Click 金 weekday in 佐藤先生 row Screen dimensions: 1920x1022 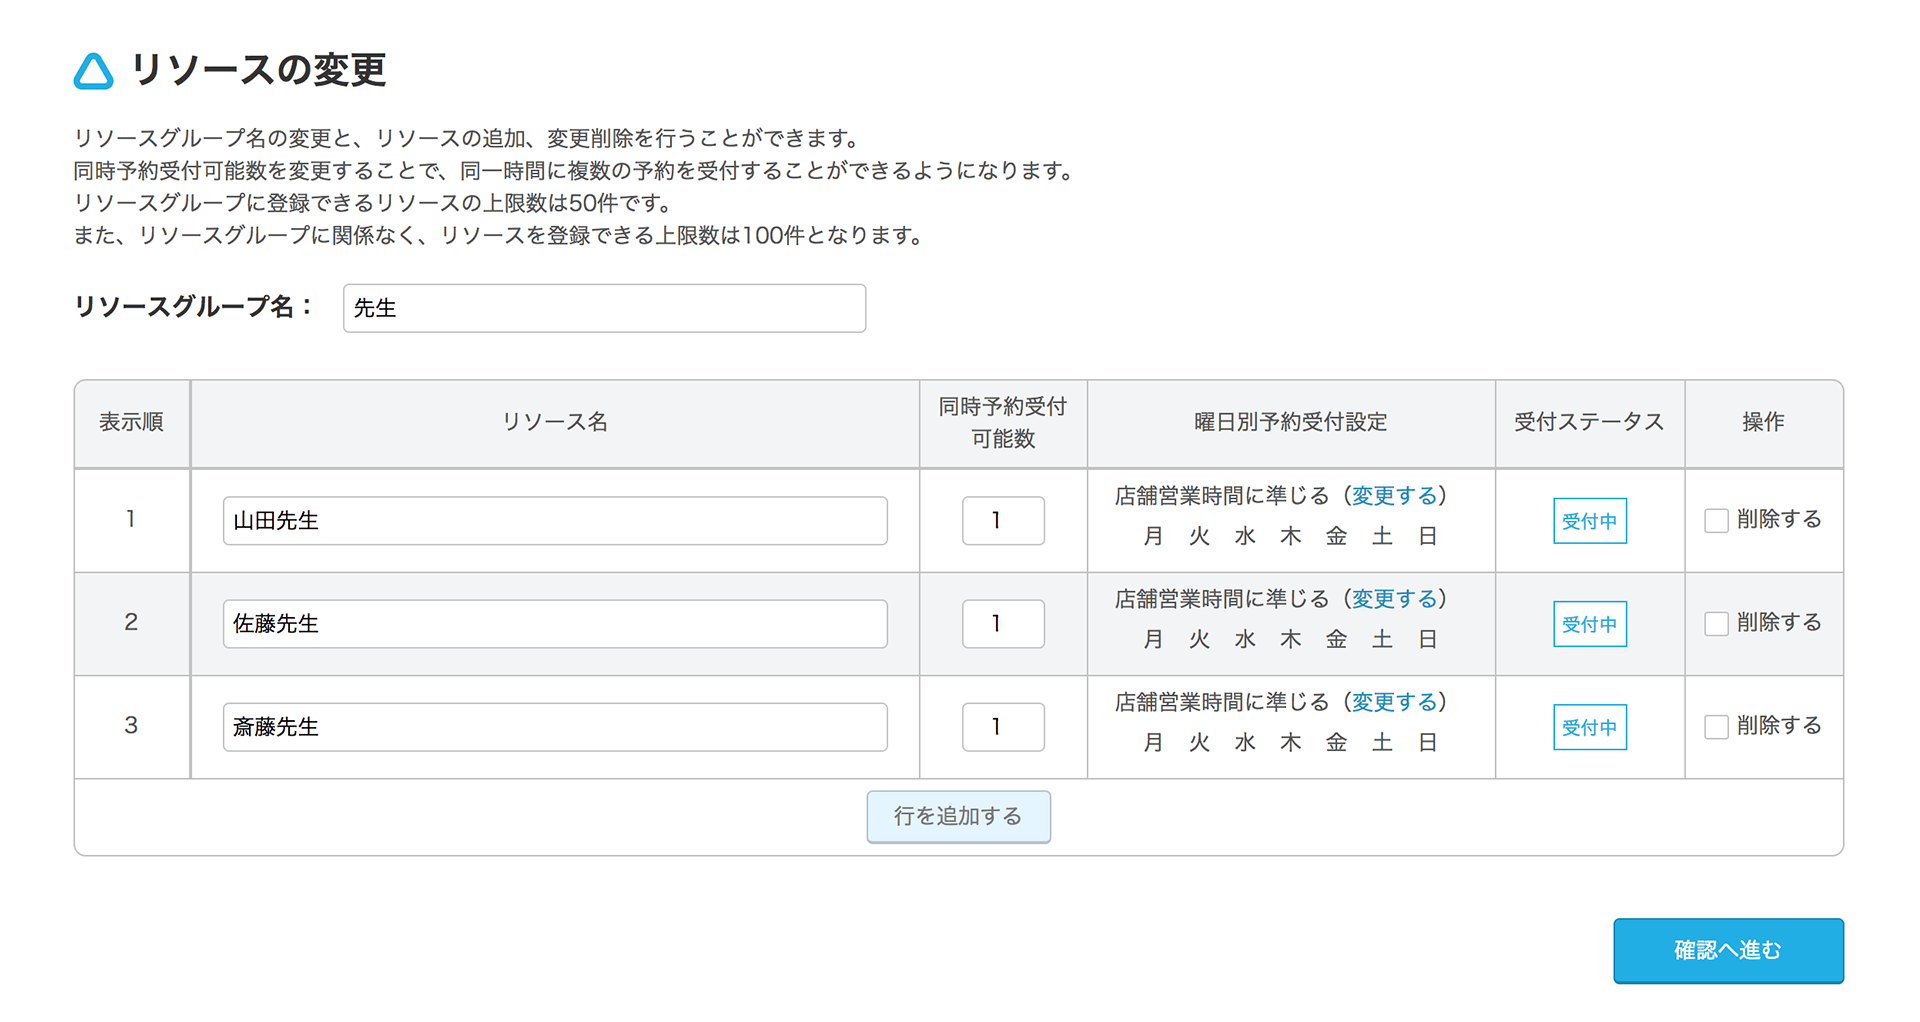(1337, 640)
